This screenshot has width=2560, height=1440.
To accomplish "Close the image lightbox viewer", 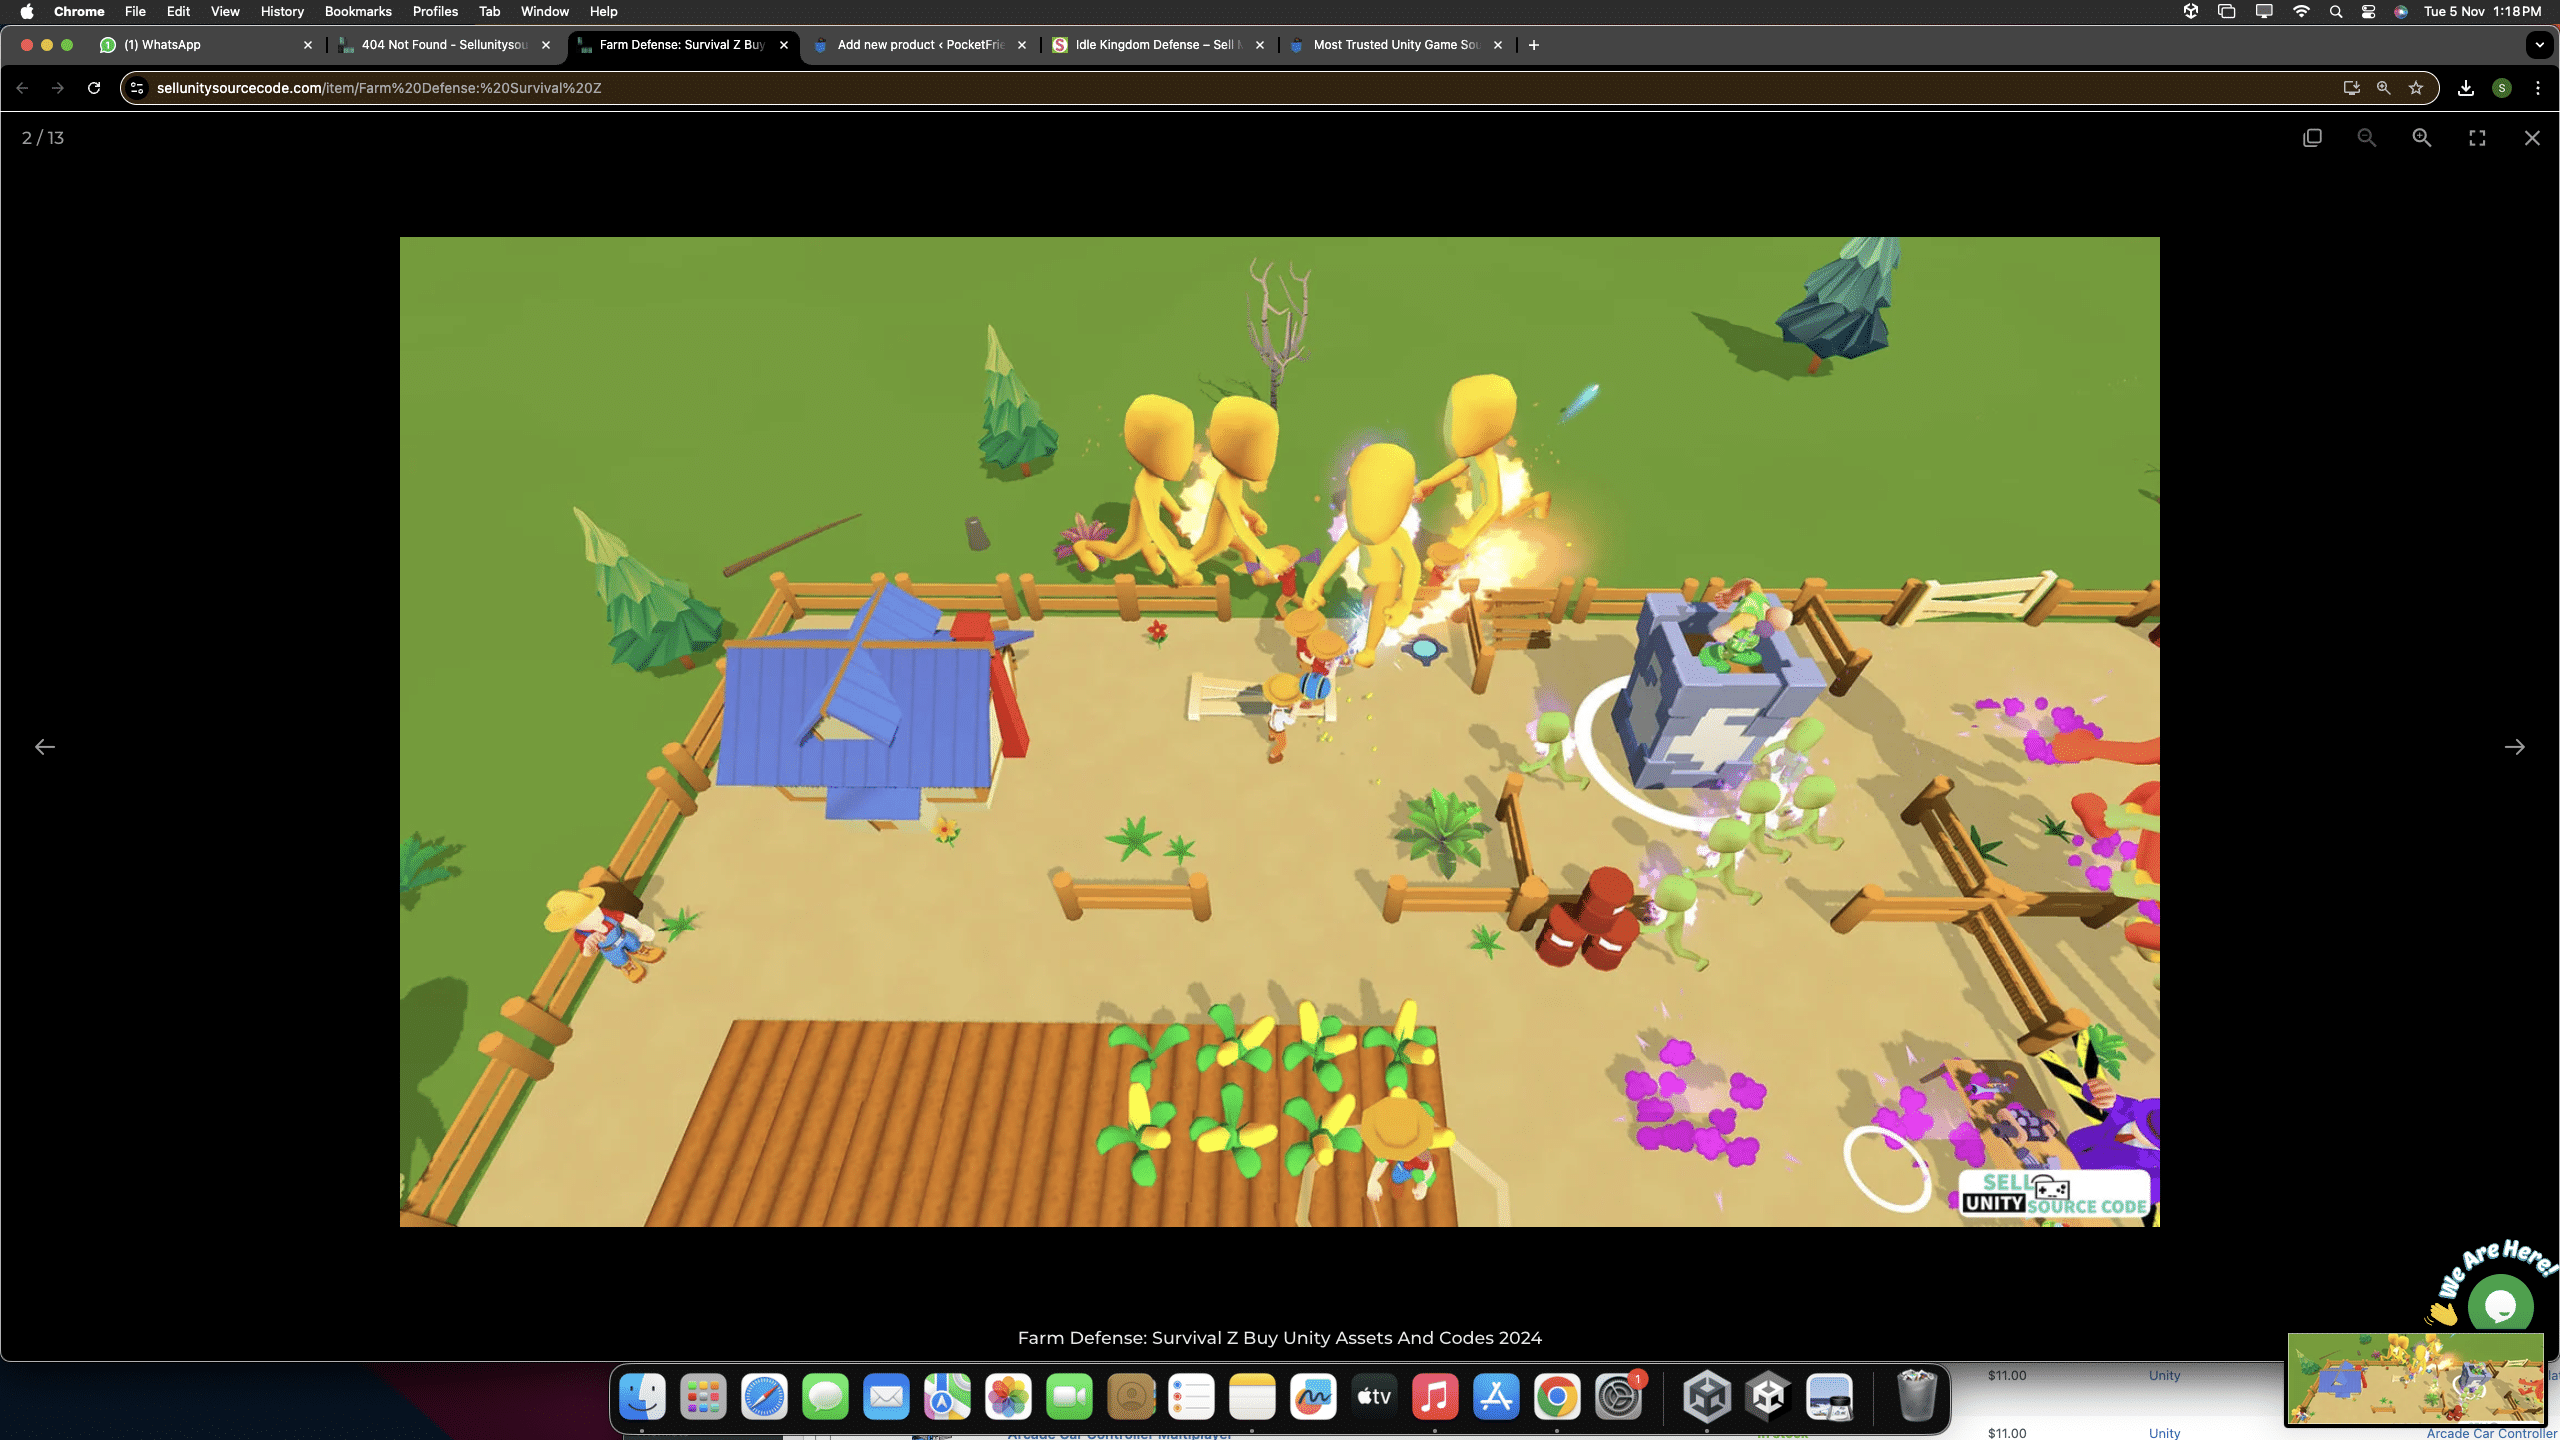I will tap(2532, 138).
